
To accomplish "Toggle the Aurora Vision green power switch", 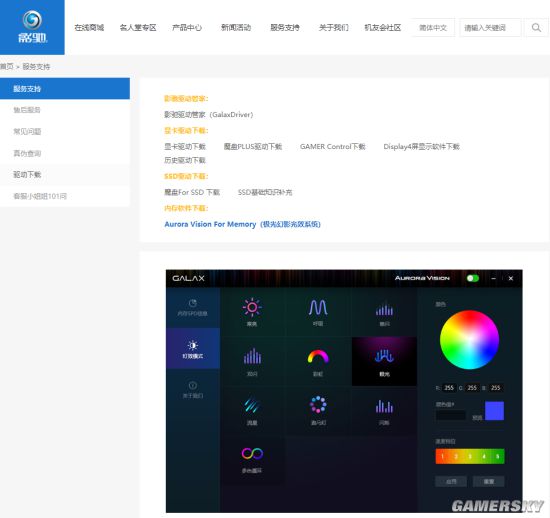I will 472,278.
